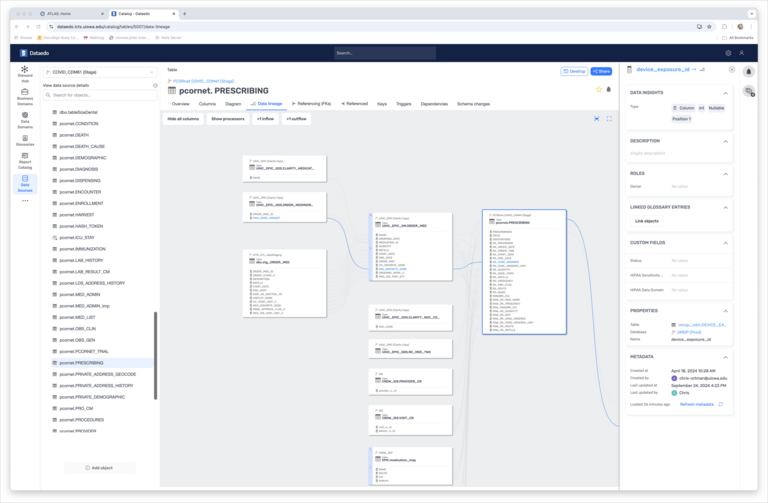Switch to the Diagram tab
Viewport: 768px width, 503px height.
tap(233, 104)
